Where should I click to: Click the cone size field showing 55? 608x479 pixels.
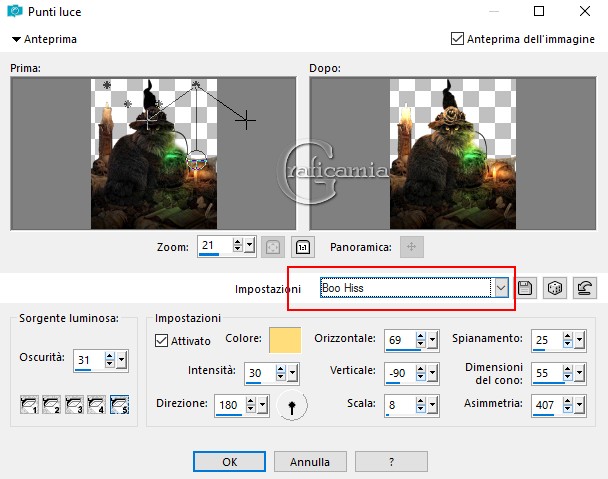(x=547, y=373)
